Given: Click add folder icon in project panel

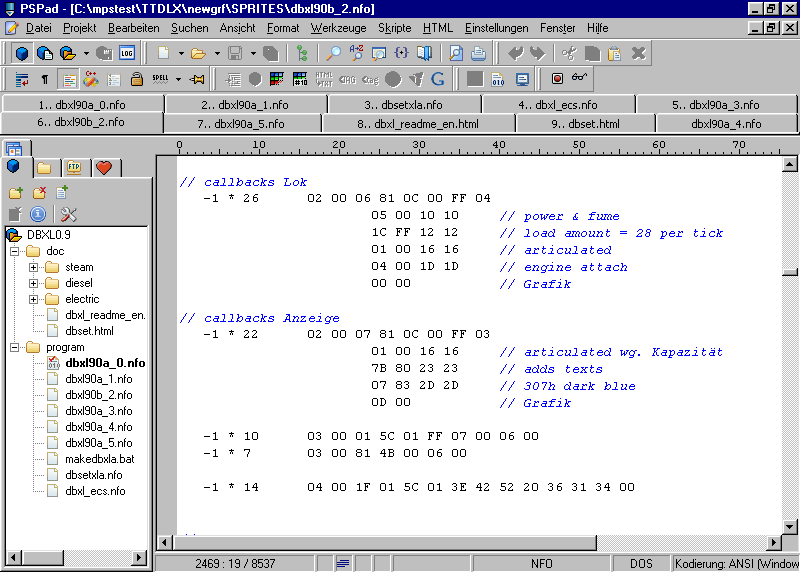Looking at the screenshot, I should (x=16, y=192).
